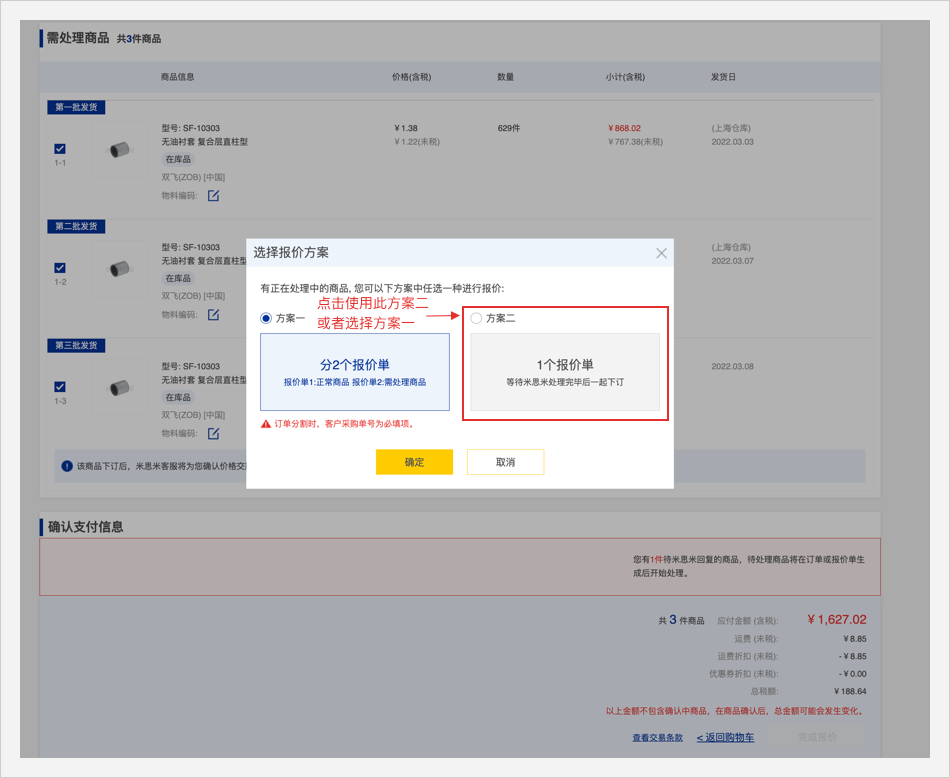Uncheck the checkbox for item 1-1
This screenshot has height=778, width=950.
coord(60,149)
